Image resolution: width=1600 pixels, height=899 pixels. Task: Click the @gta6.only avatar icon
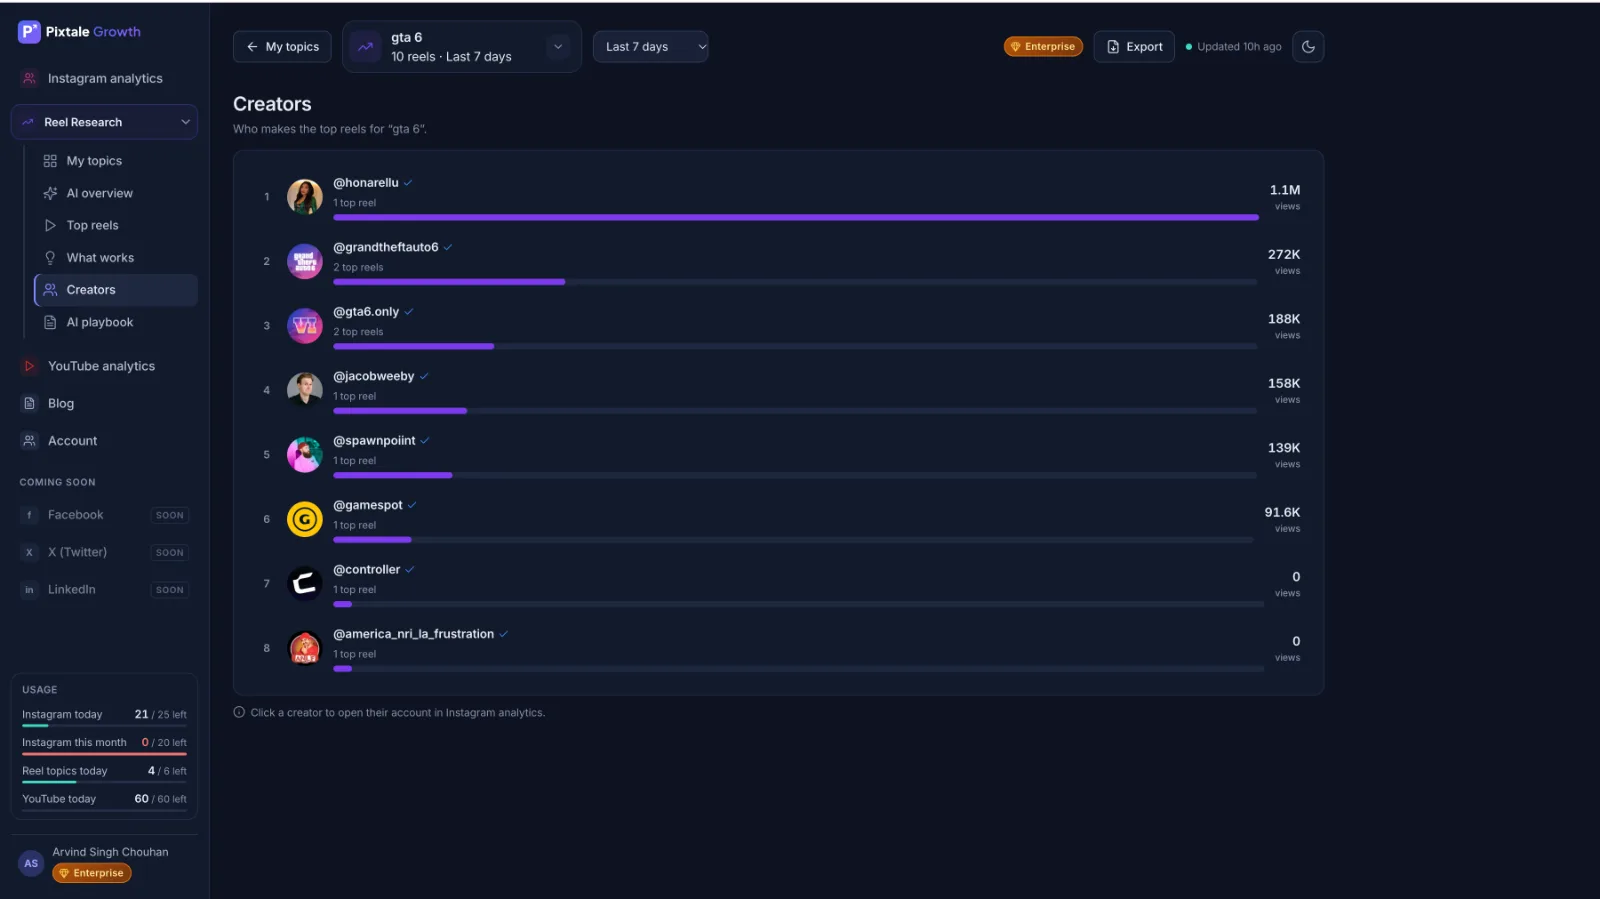[305, 326]
